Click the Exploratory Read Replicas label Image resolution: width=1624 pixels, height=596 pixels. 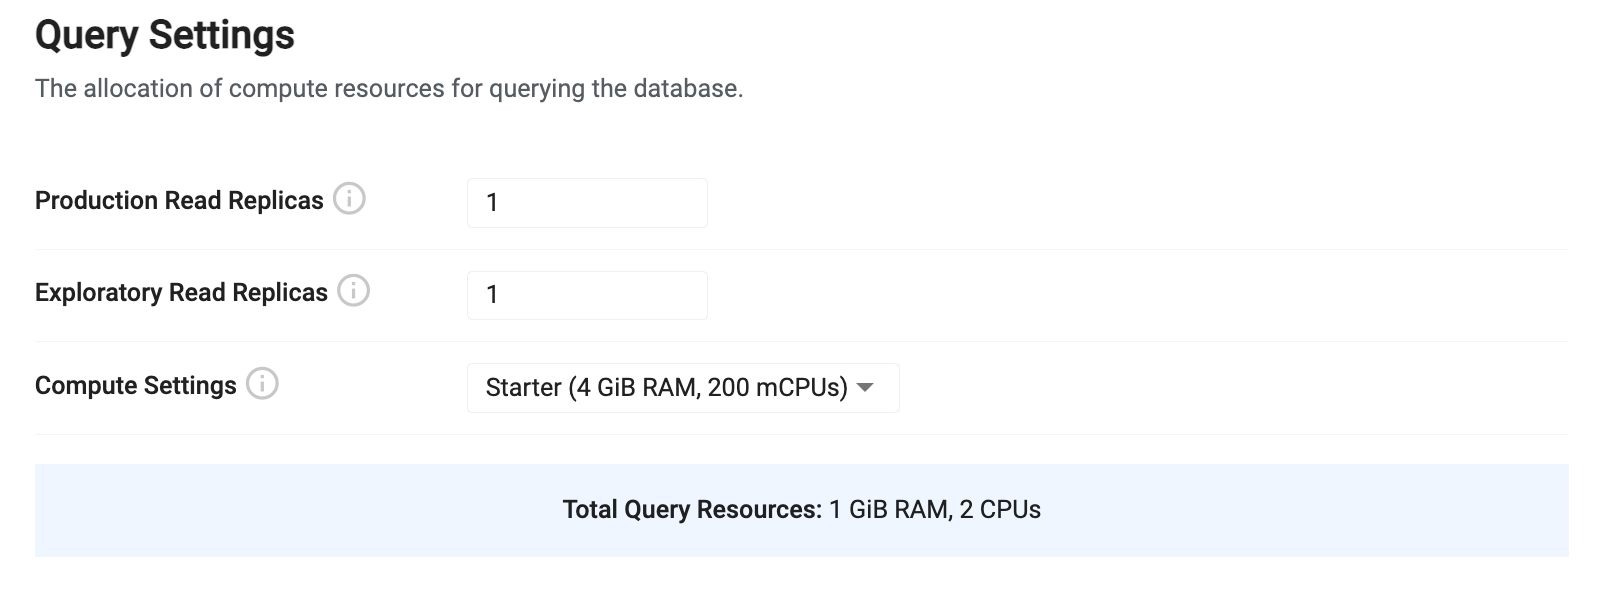tap(181, 293)
